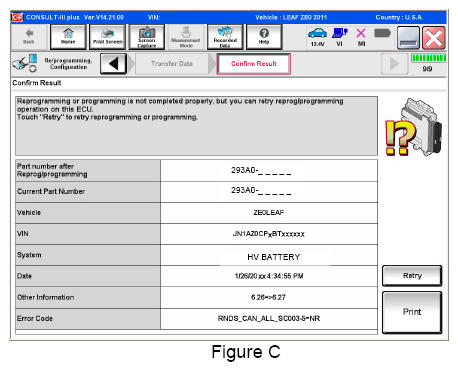Click the Print Screen toolbar button

[x=107, y=37]
